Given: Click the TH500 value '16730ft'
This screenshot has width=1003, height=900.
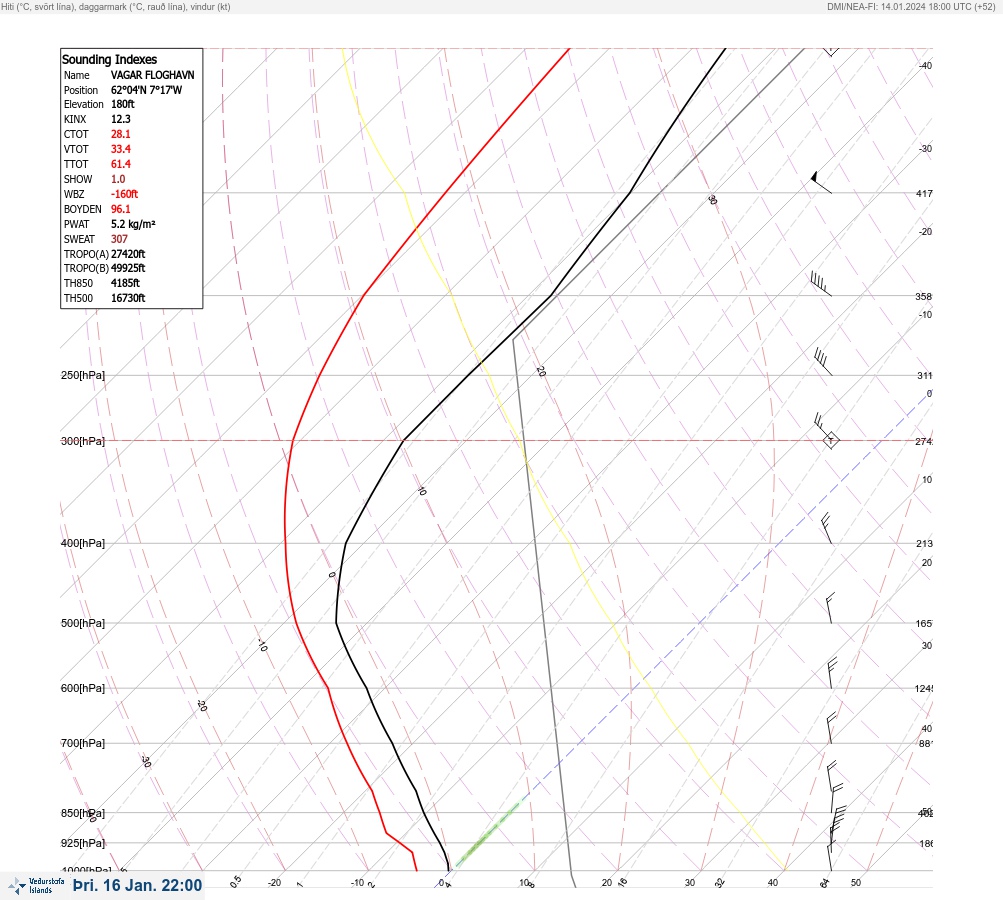Looking at the screenshot, I should click(128, 298).
